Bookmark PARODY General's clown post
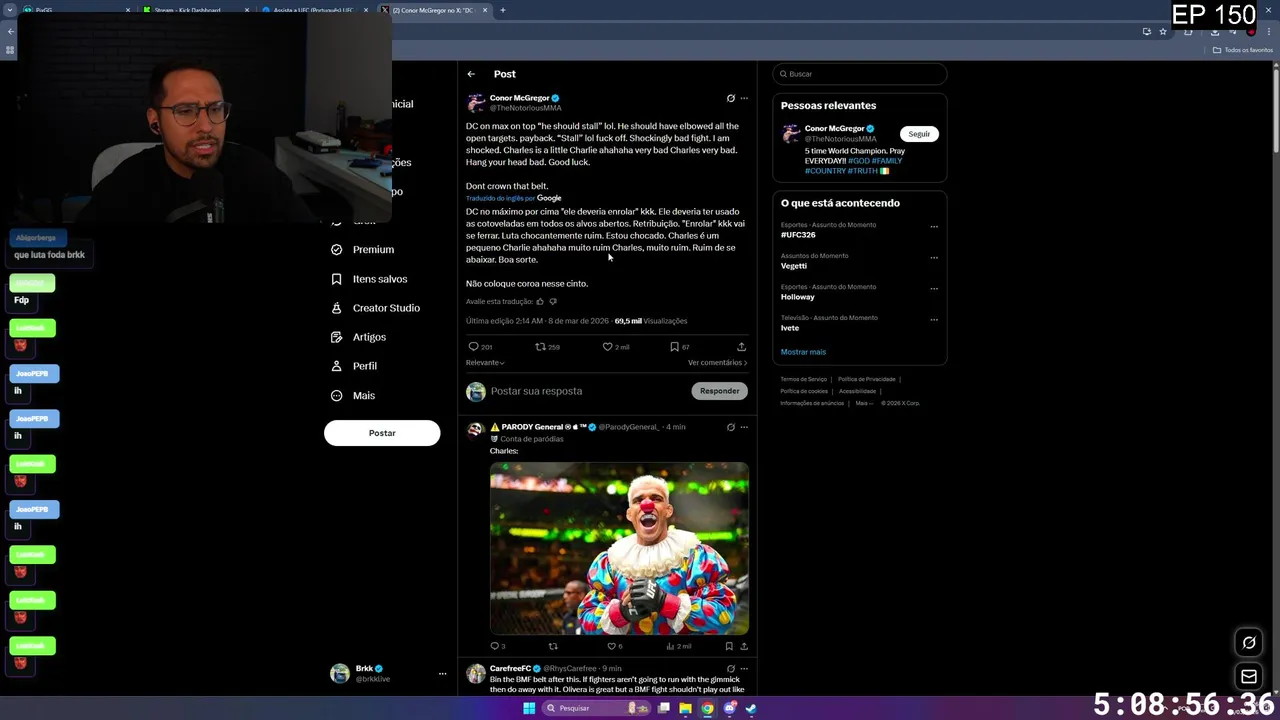The width and height of the screenshot is (1280, 720). pos(729,646)
